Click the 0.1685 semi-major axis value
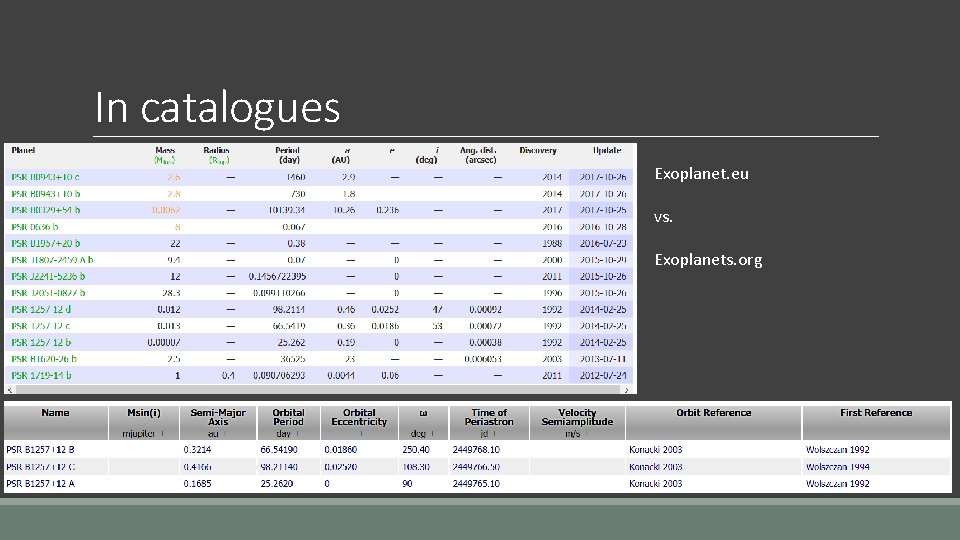Screen dimensions: 960x540 197,484
